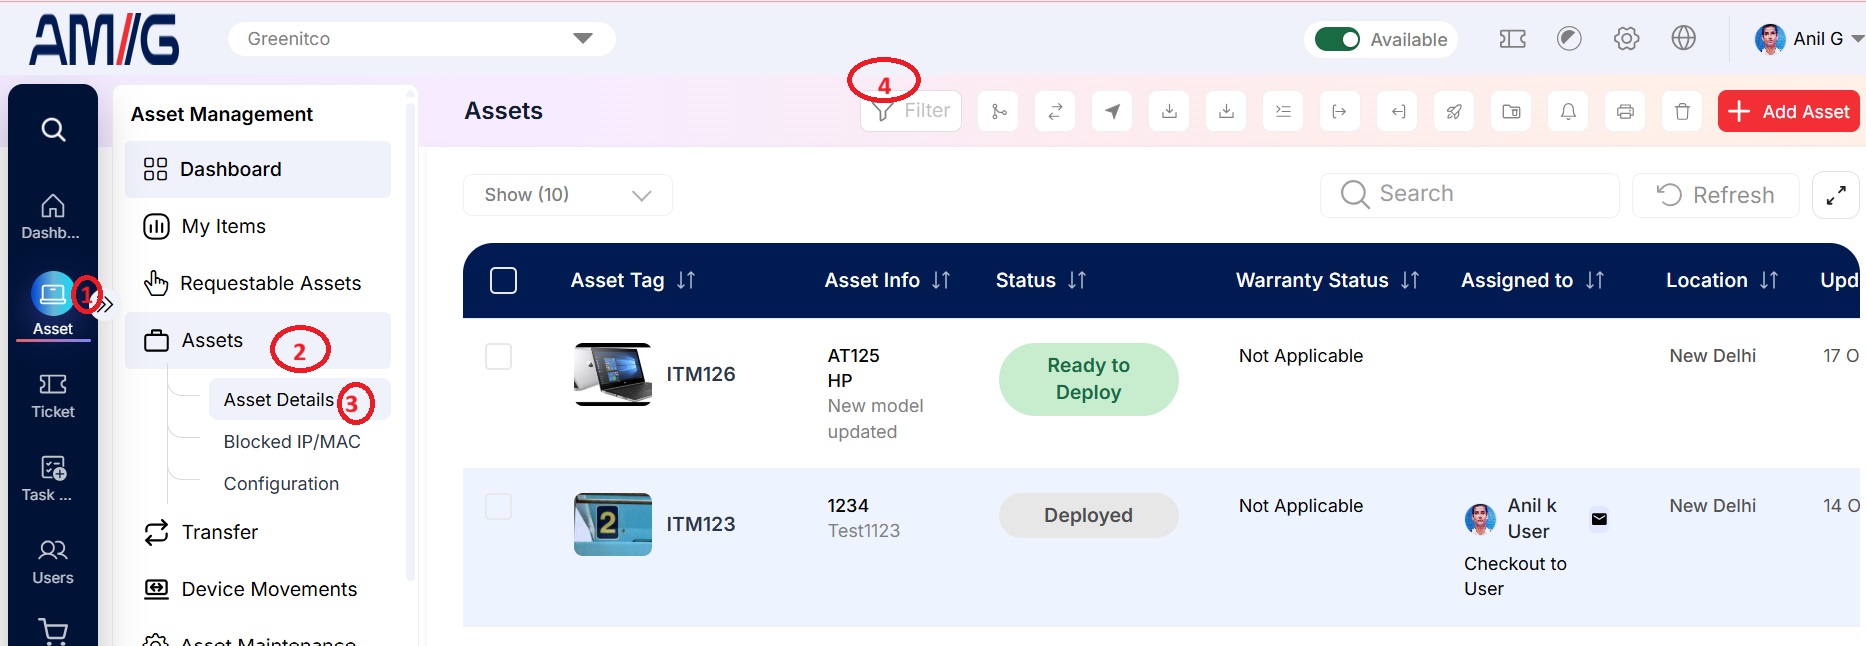Click the red Add Asset button
Screen dimensions: 1866x646
tap(1788, 111)
